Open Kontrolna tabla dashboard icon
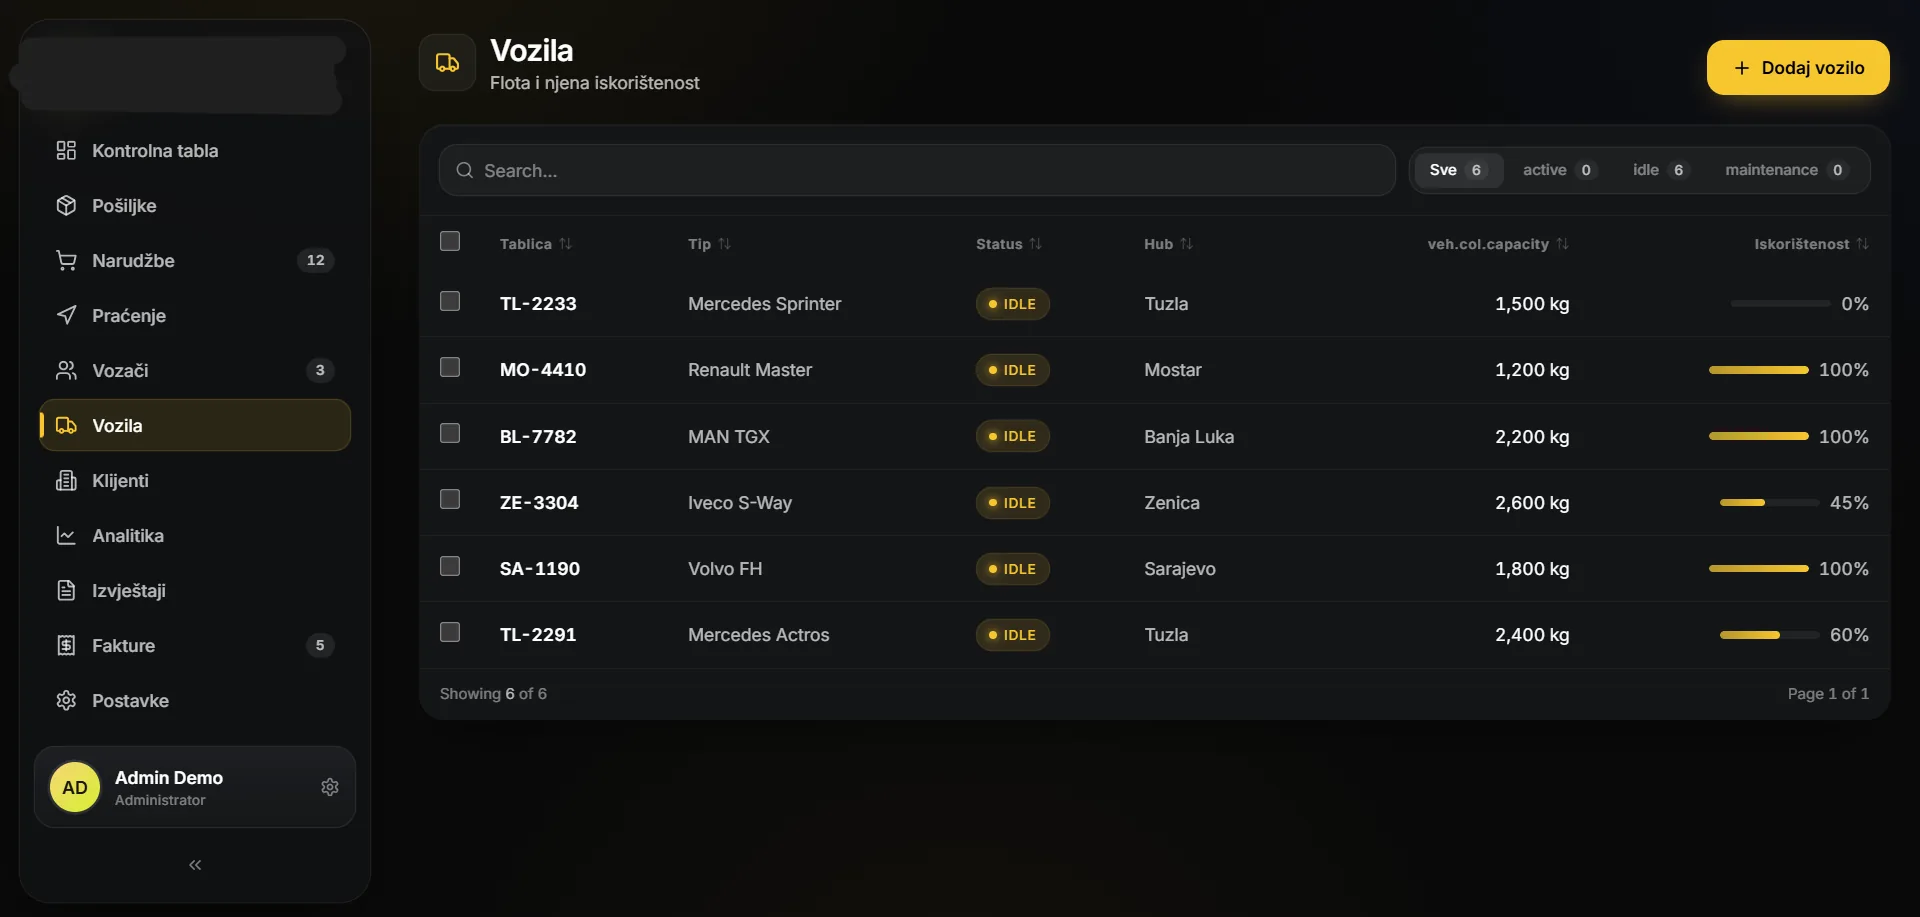1920x917 pixels. tap(66, 150)
